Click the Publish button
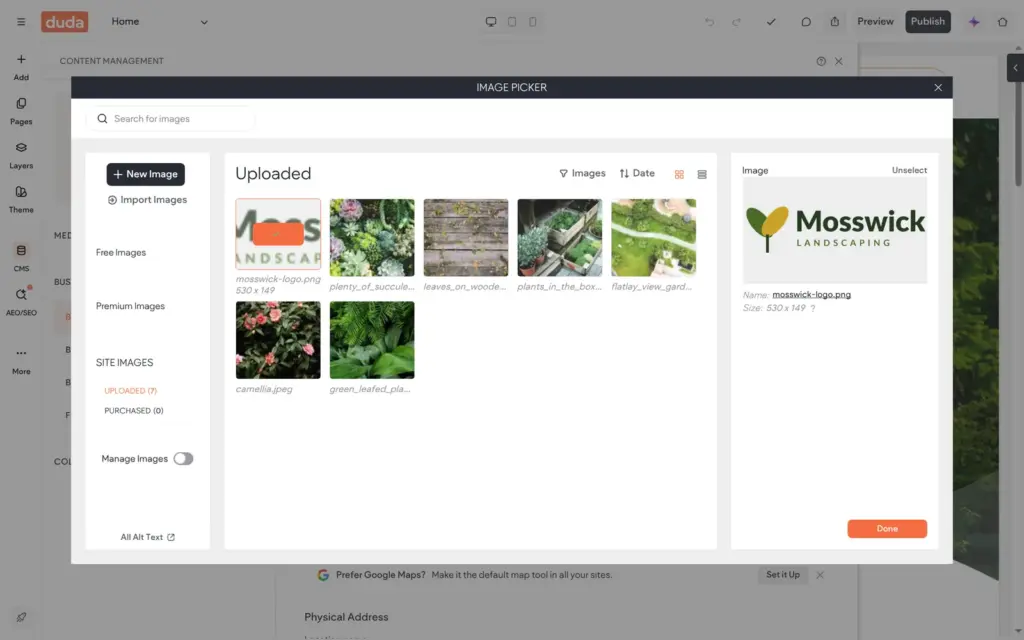This screenshot has width=1024, height=640. tap(927, 22)
